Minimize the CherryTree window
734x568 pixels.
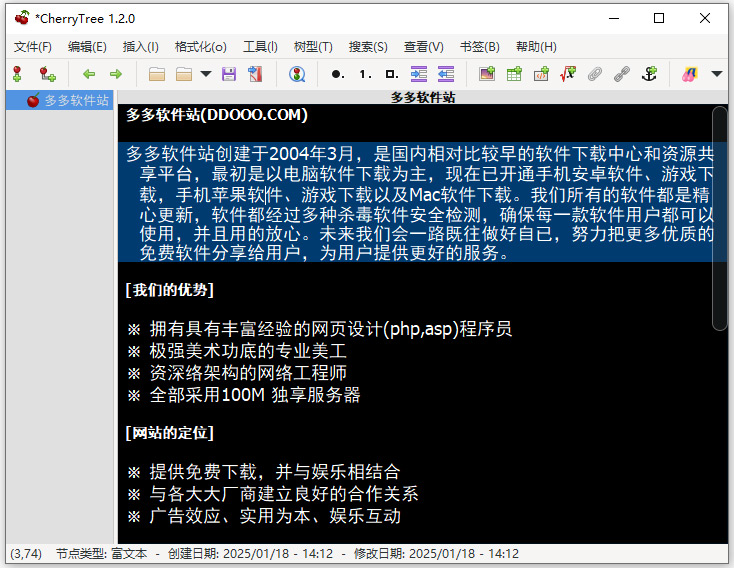(x=614, y=18)
